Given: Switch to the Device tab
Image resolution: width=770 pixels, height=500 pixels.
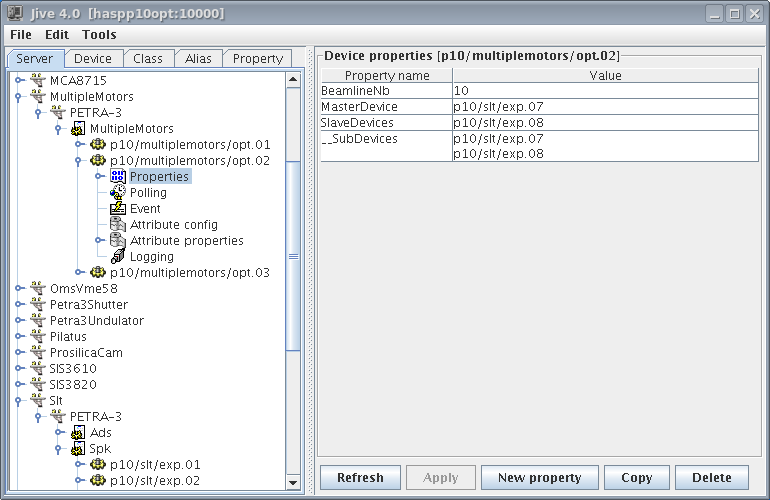Looking at the screenshot, I should click(x=93, y=58).
